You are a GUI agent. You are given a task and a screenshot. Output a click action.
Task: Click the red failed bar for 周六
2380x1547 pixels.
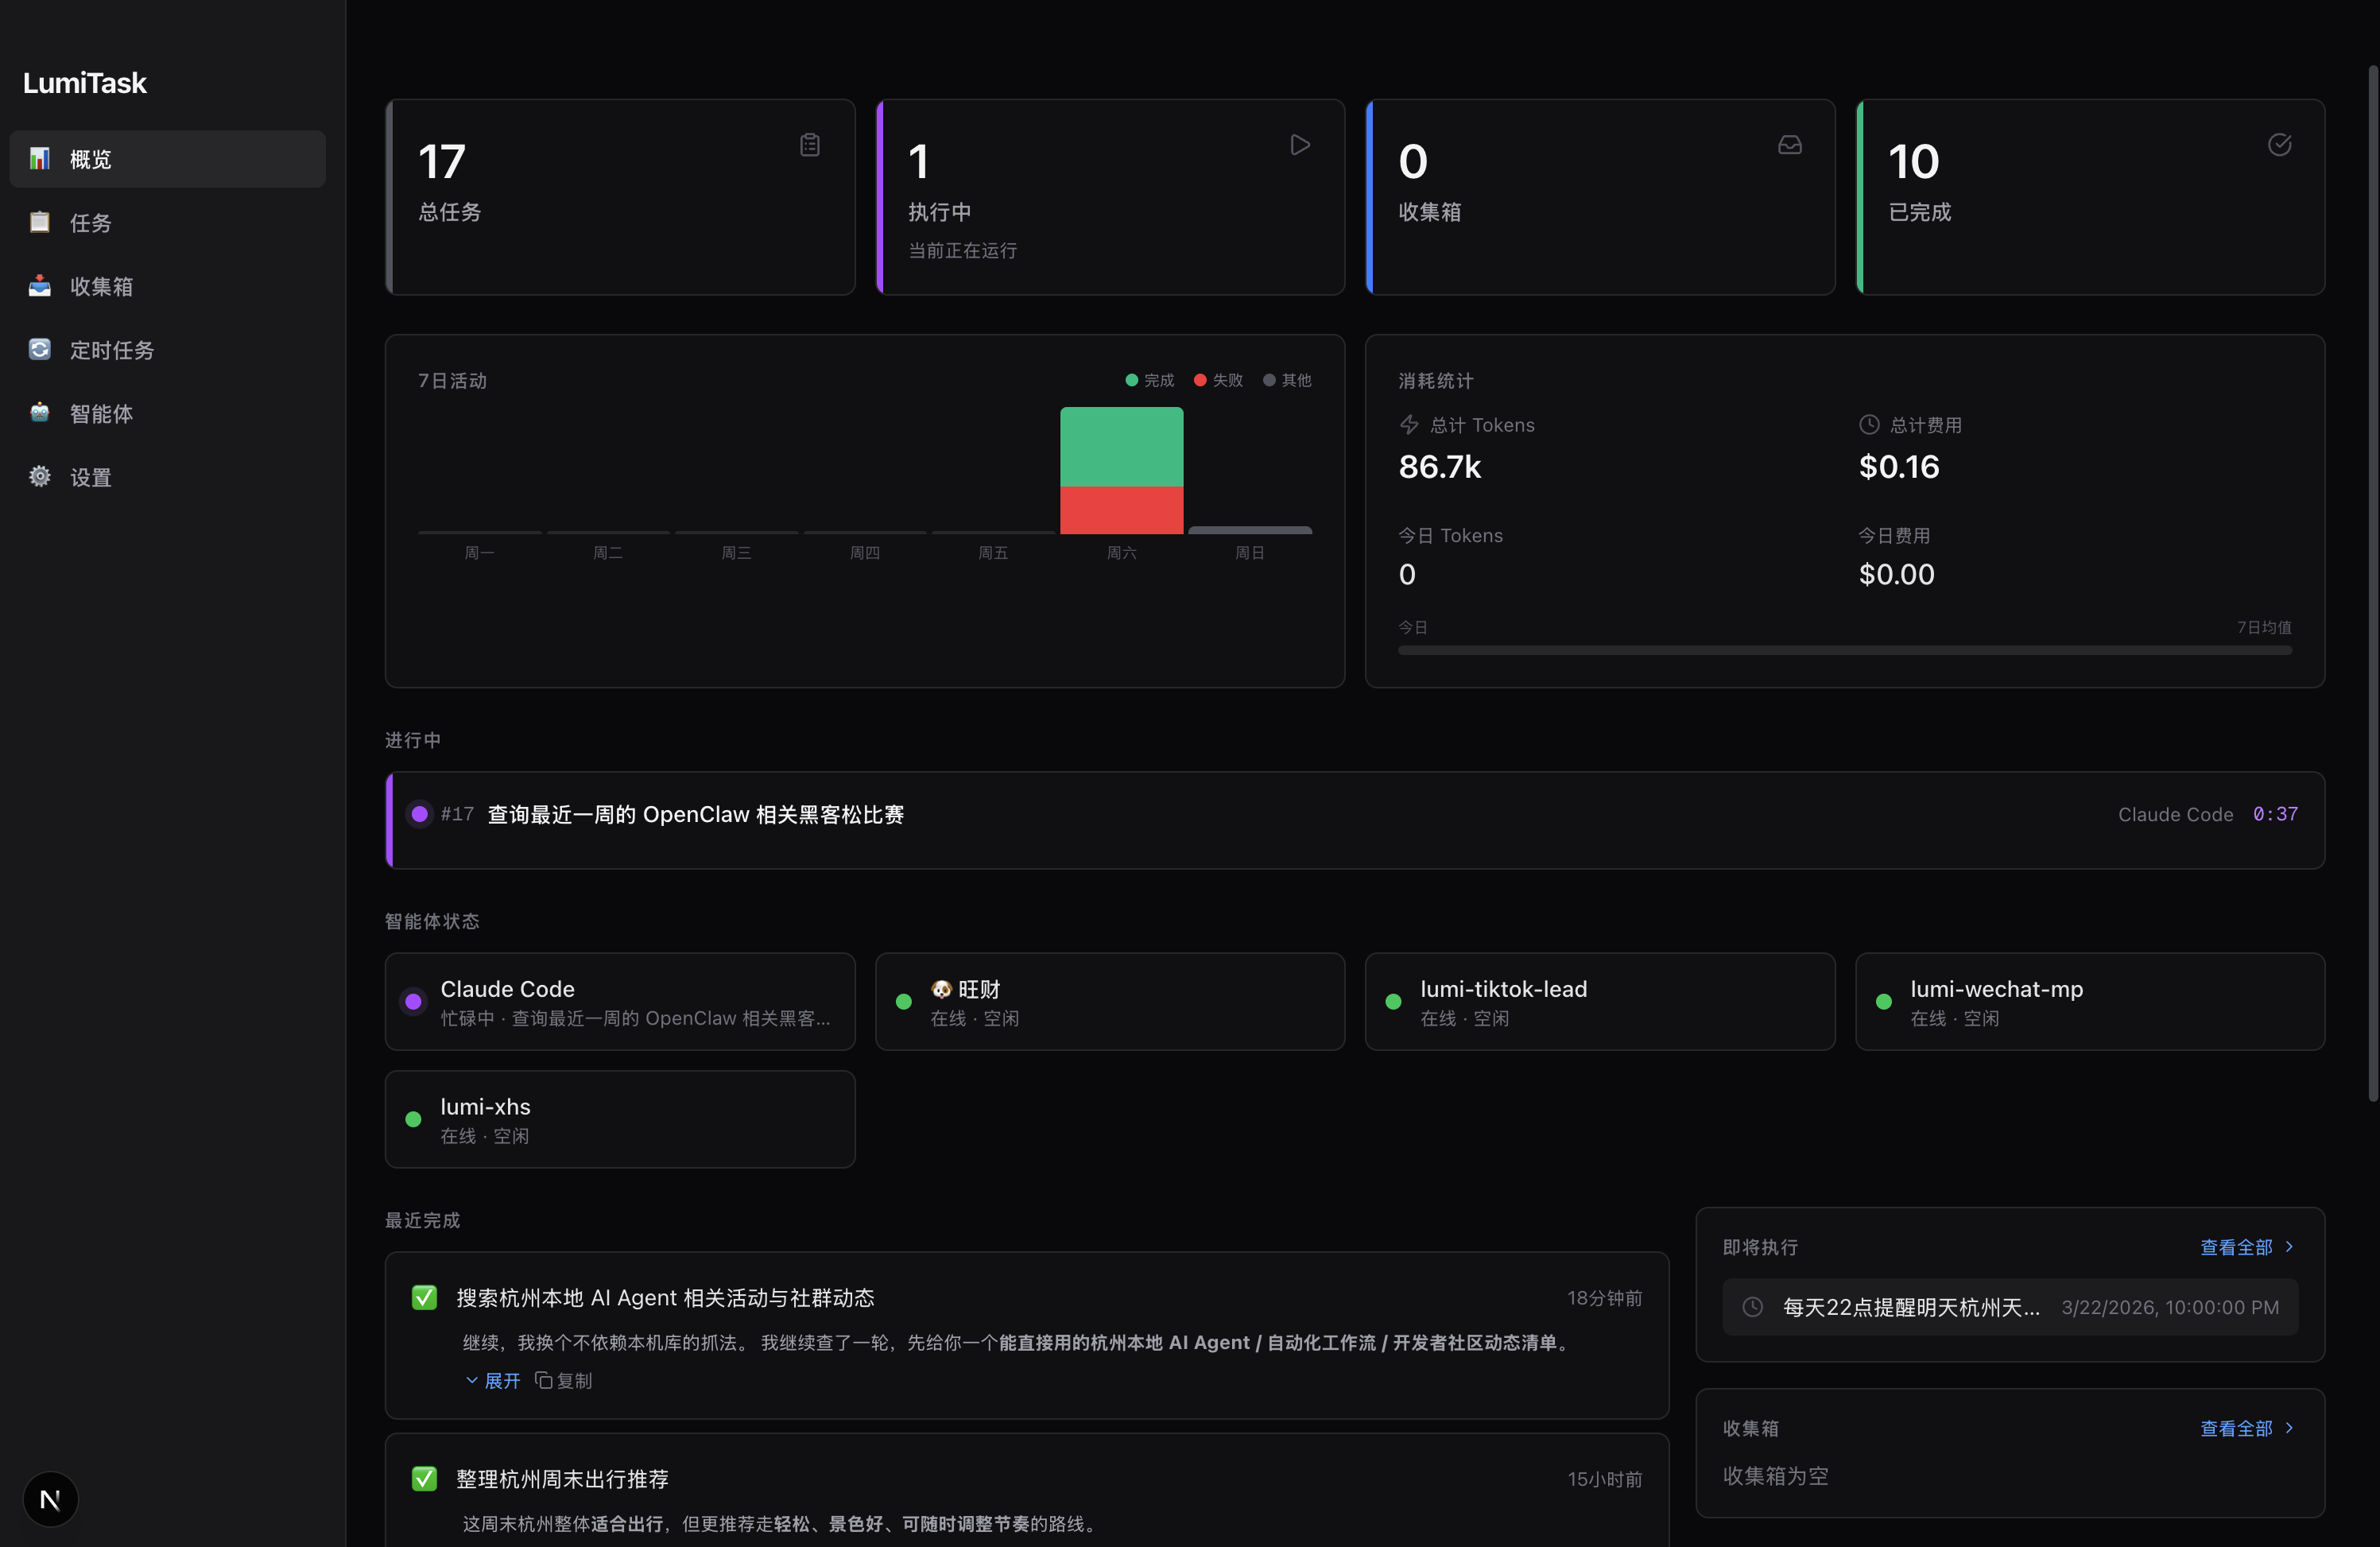tap(1122, 510)
